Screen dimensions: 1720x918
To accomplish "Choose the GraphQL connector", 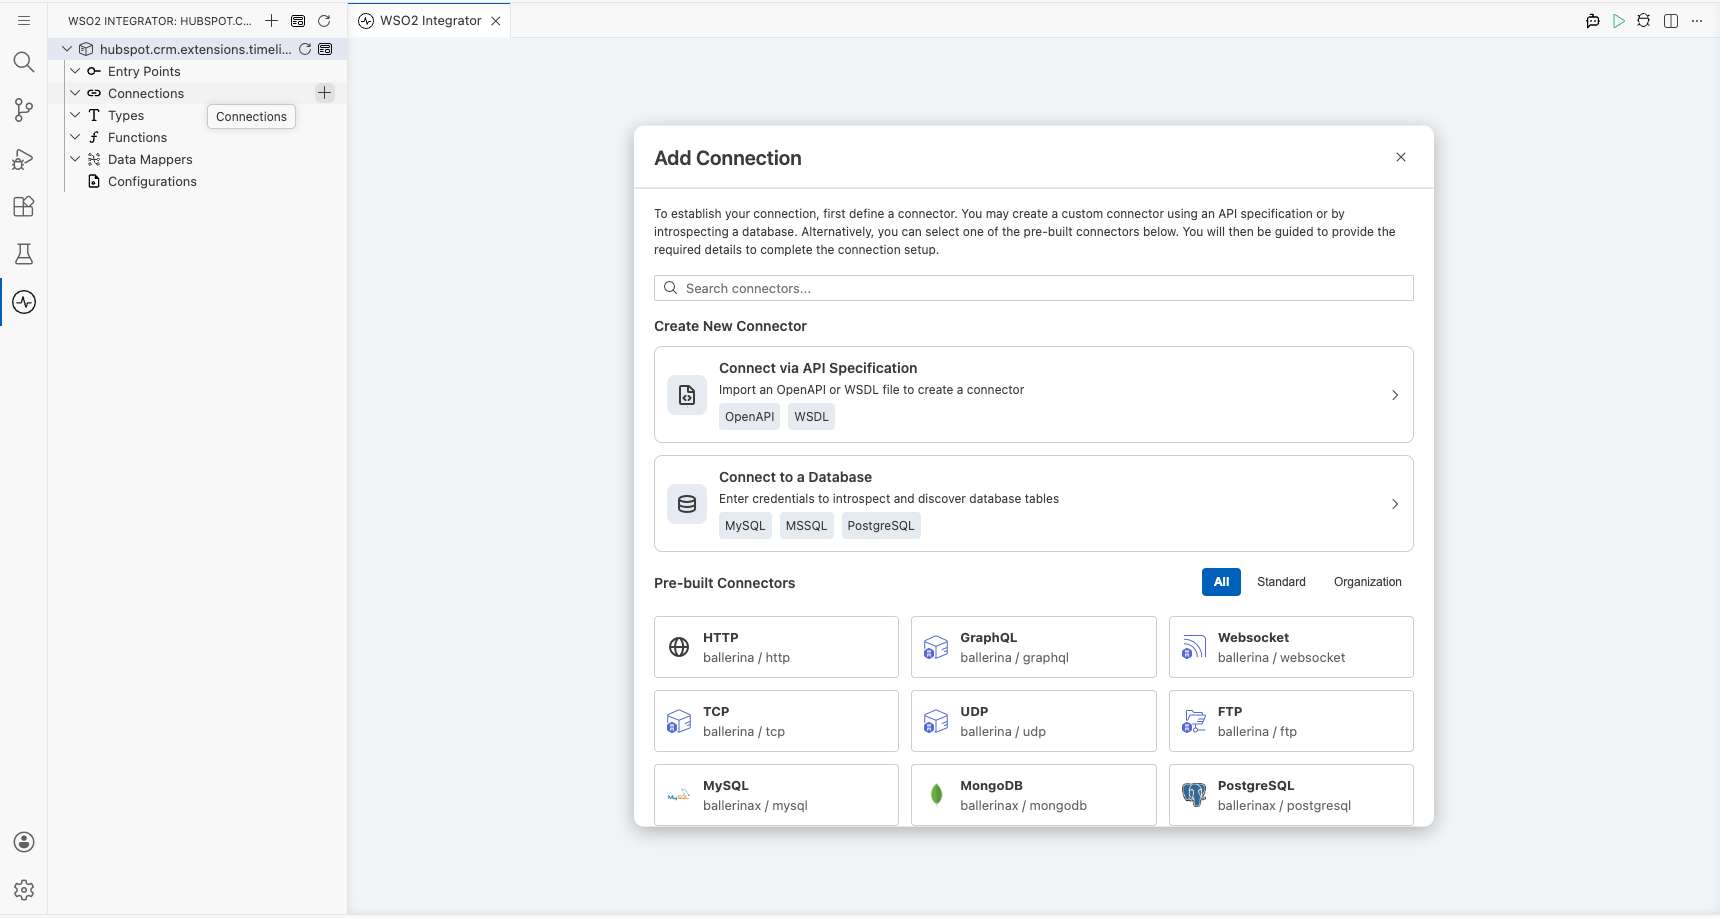I will (x=1033, y=647).
